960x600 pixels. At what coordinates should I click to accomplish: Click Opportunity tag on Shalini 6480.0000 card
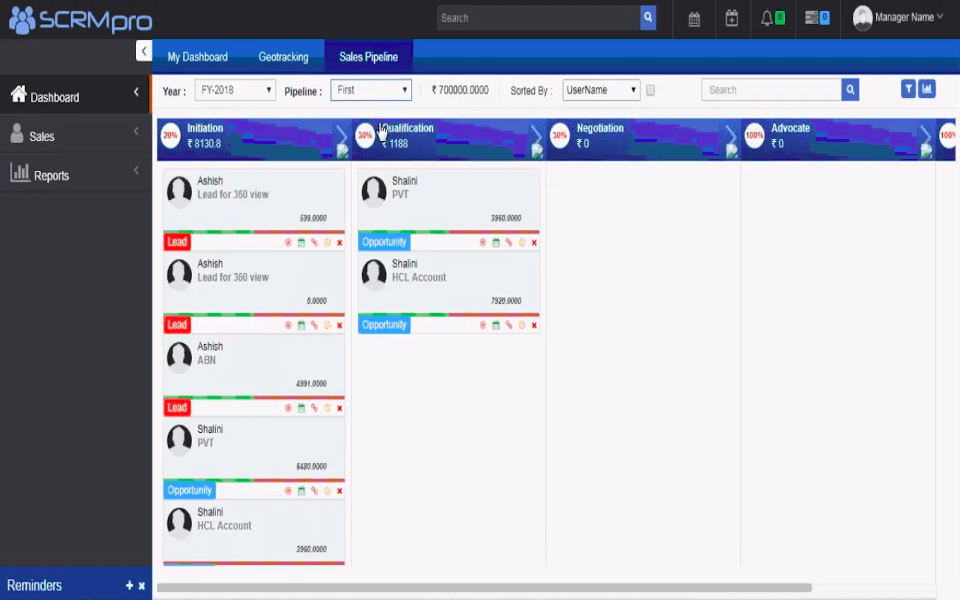point(189,490)
